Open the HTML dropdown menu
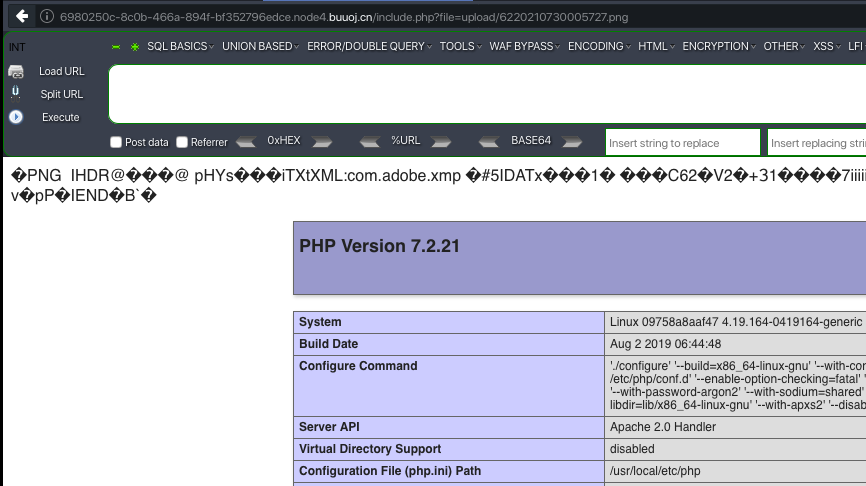Screen dimensions: 866x486 point(656,46)
